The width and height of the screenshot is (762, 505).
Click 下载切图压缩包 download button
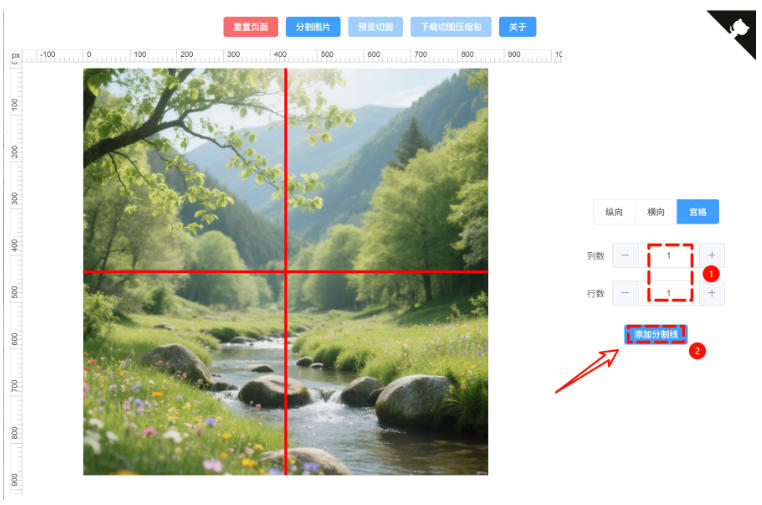coord(451,27)
